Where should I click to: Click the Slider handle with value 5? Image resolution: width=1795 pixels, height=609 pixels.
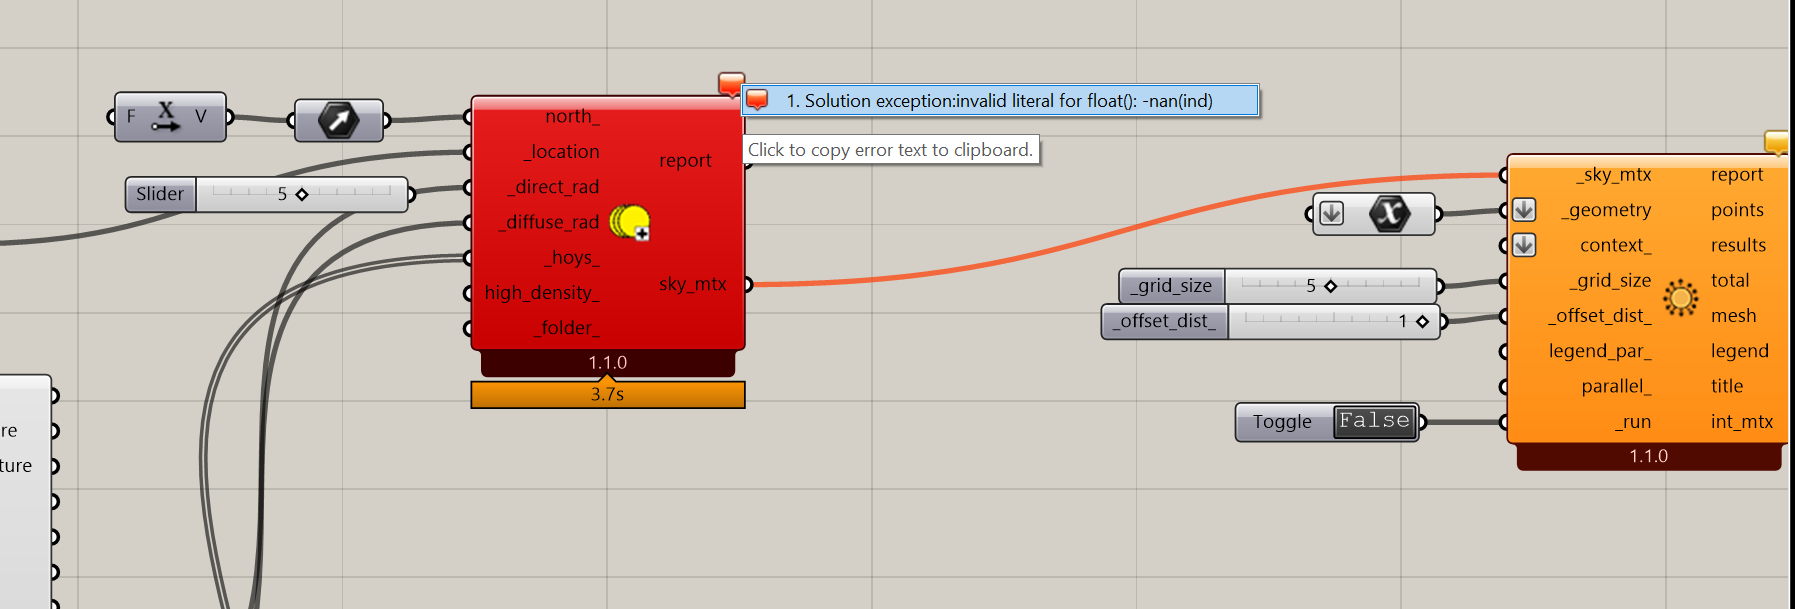pos(302,194)
